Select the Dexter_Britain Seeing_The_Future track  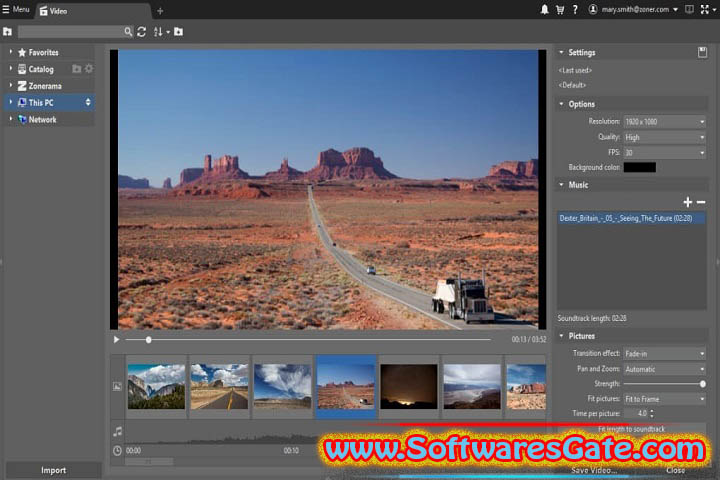(x=631, y=218)
